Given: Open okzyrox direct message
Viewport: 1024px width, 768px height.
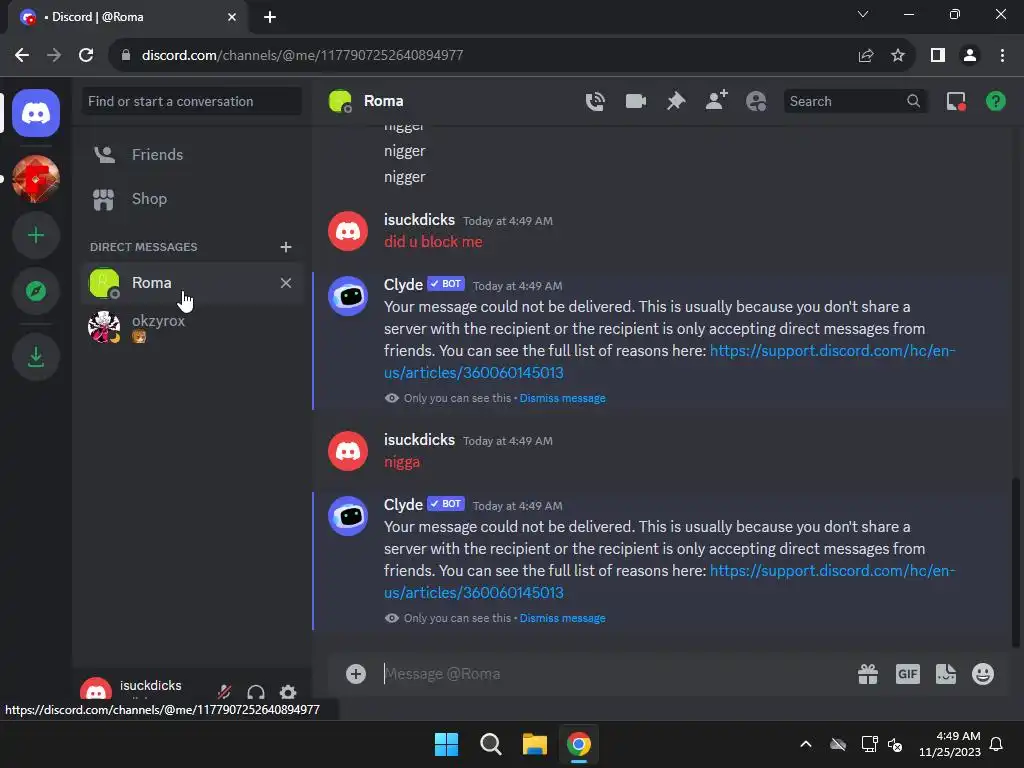Looking at the screenshot, I should click(x=192, y=327).
